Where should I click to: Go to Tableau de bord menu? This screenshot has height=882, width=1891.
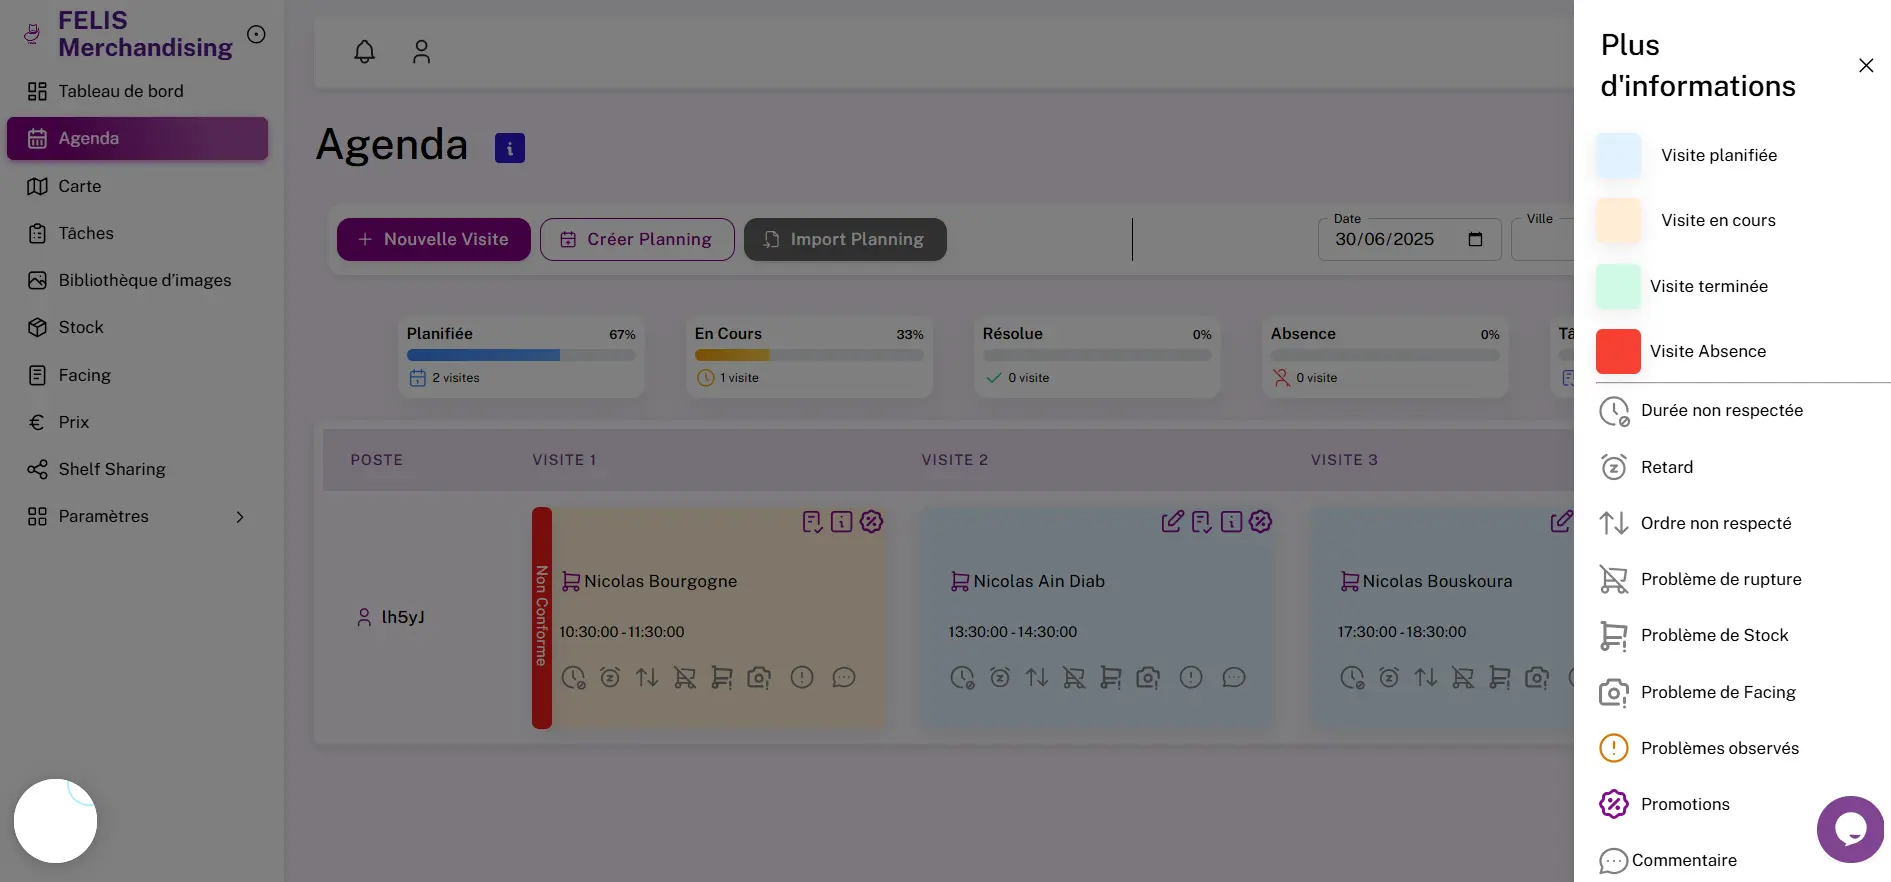click(x=121, y=91)
